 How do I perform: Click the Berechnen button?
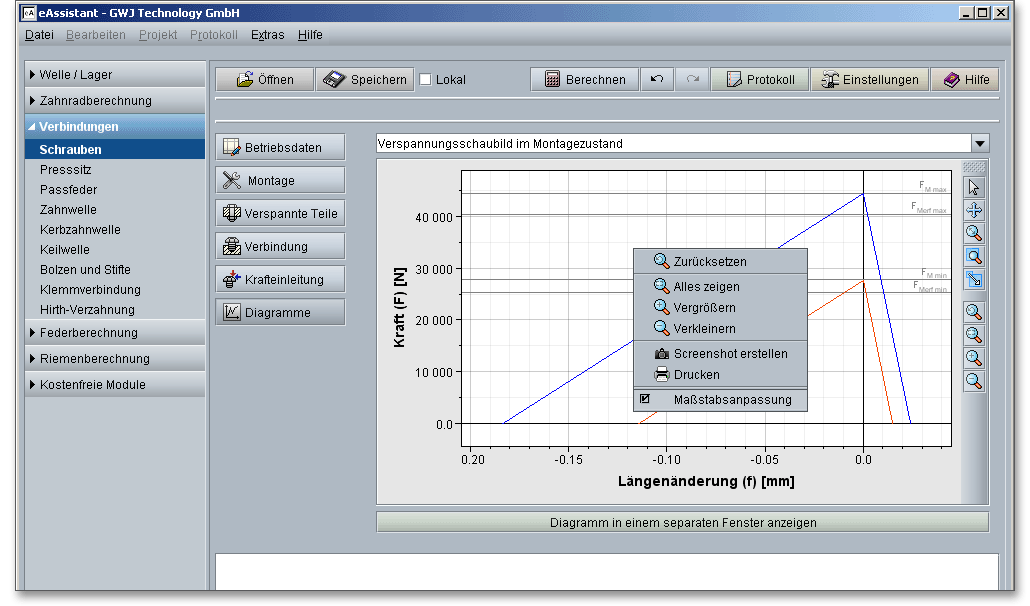585,80
